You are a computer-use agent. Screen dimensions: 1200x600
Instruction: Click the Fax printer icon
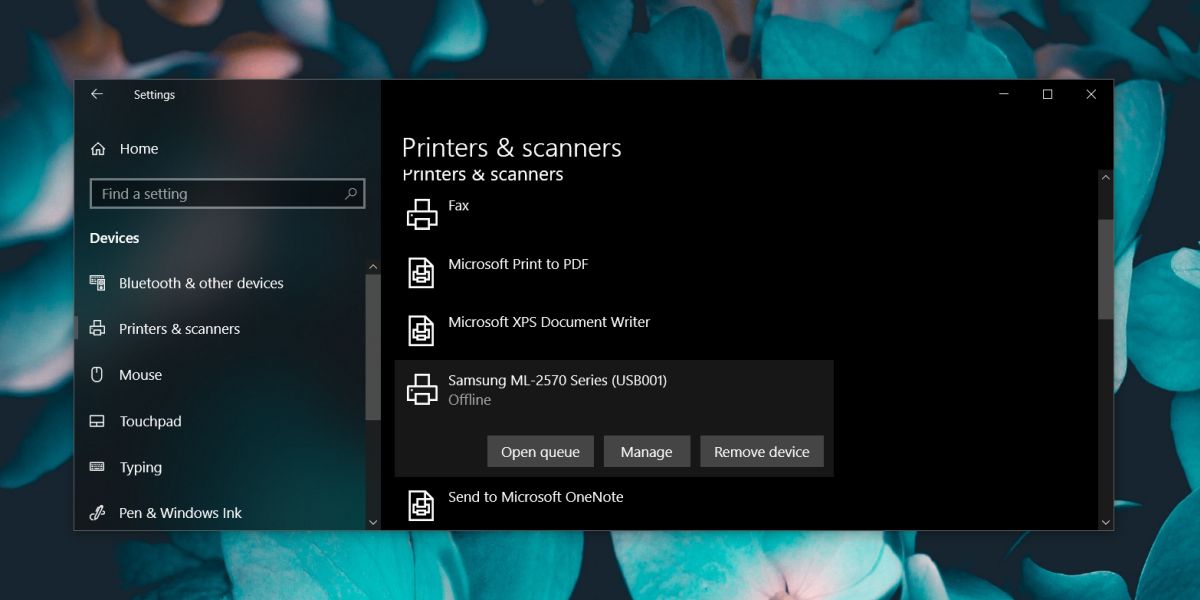[x=422, y=214]
